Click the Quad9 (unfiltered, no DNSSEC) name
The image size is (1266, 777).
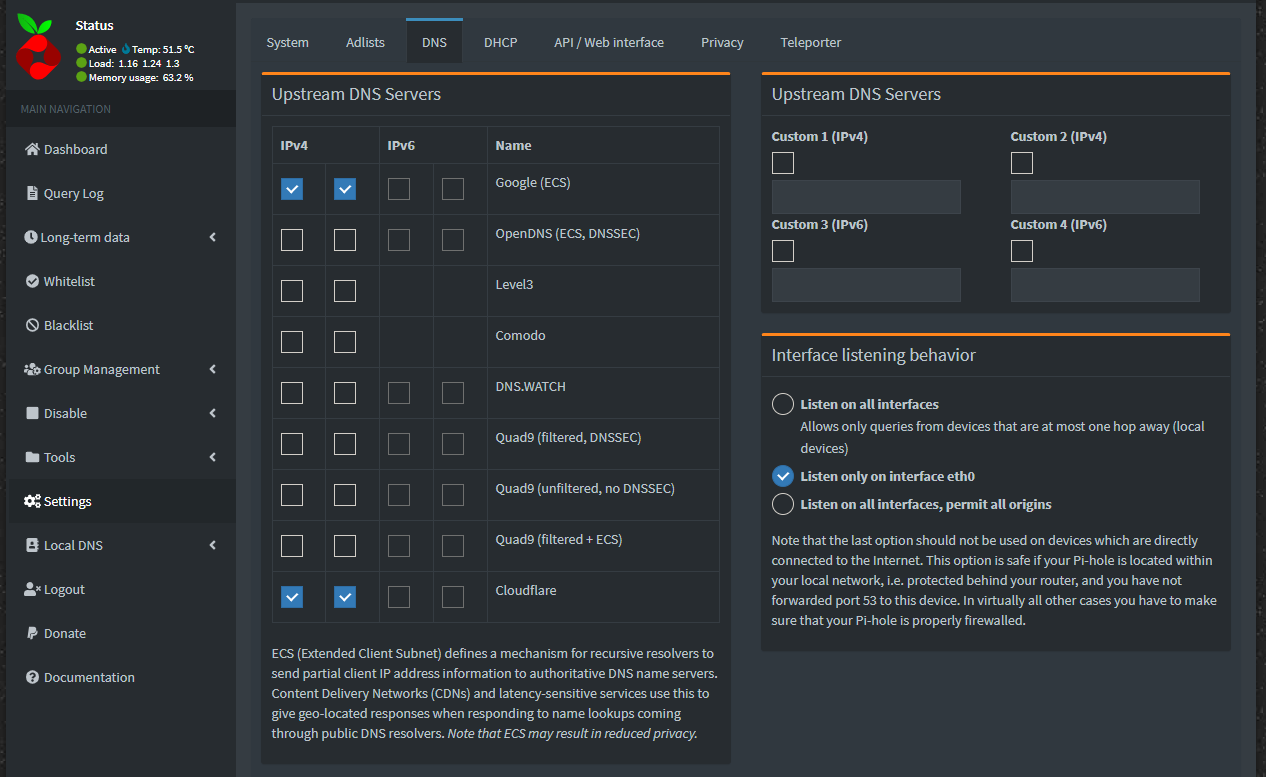[x=585, y=489]
